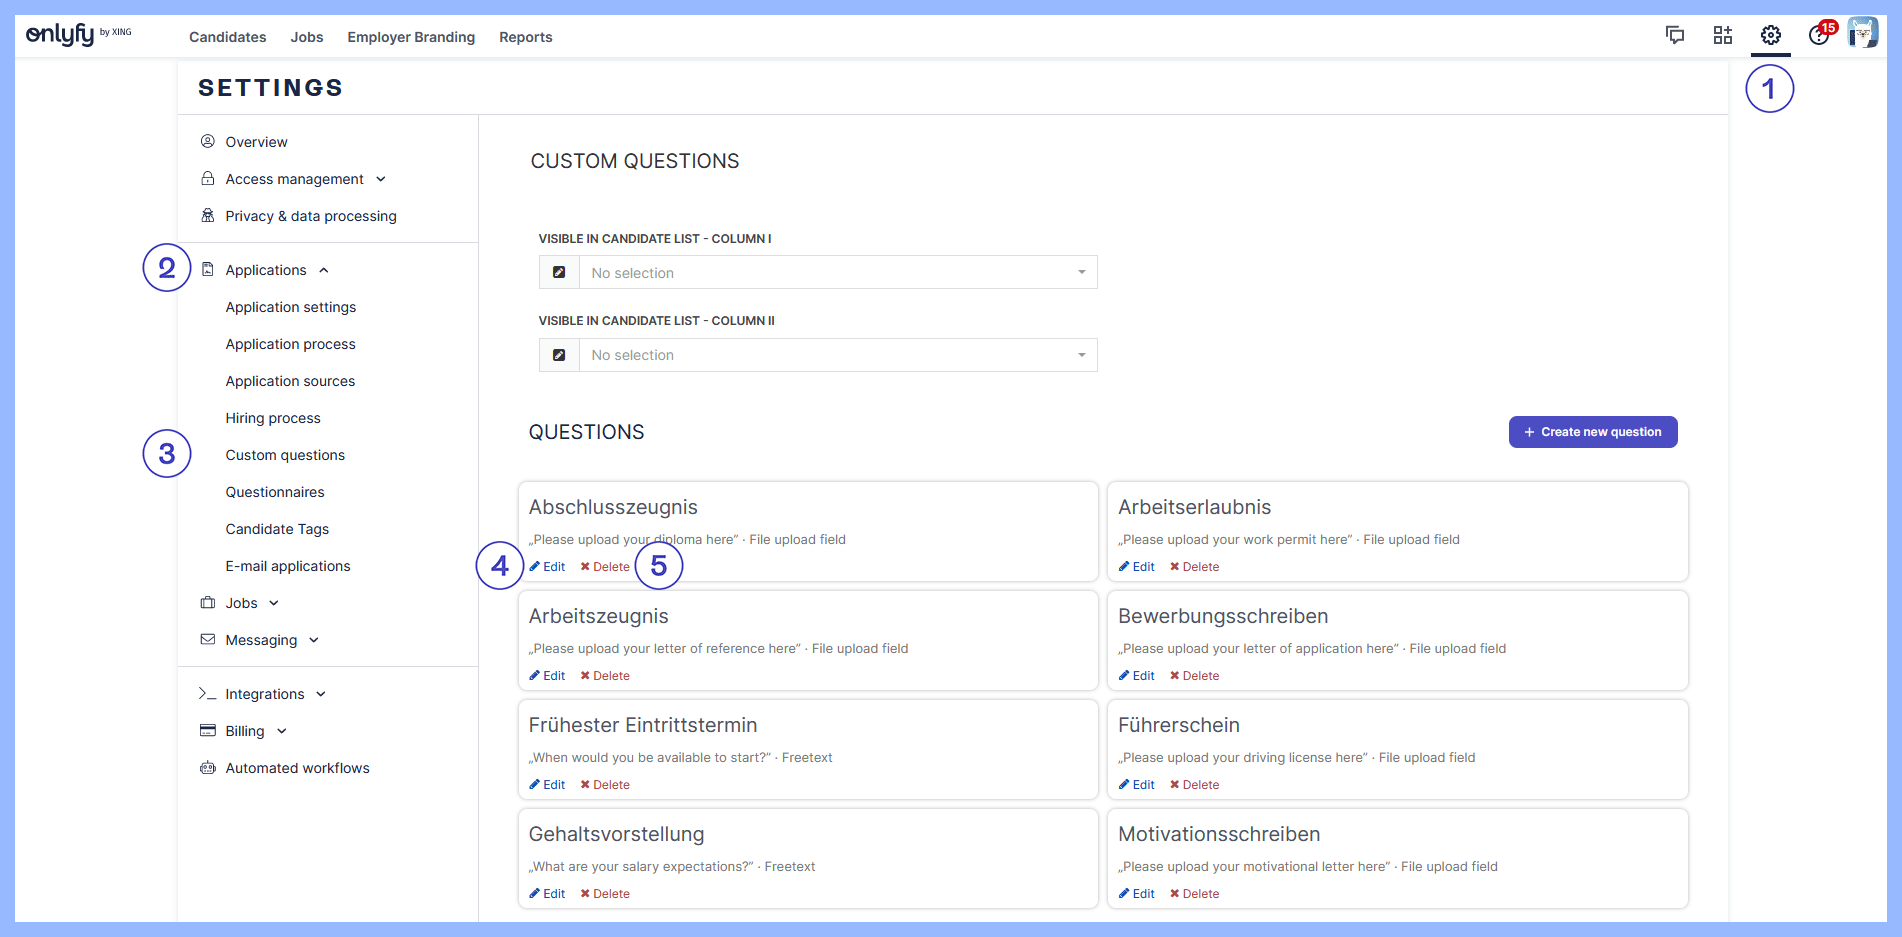Open the settings gear icon in header
The height and width of the screenshot is (937, 1902).
[1770, 36]
